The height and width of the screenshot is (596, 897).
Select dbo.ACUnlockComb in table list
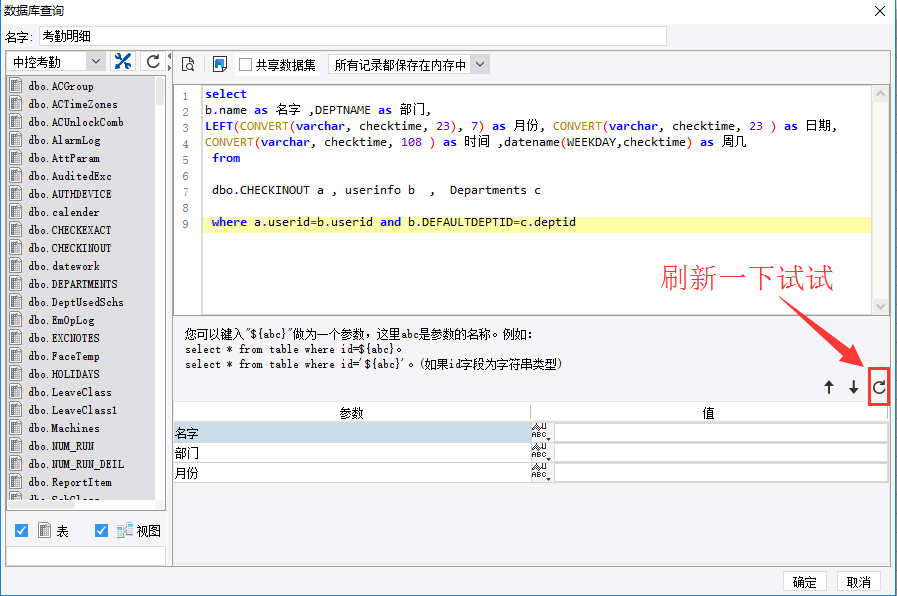[x=76, y=122]
